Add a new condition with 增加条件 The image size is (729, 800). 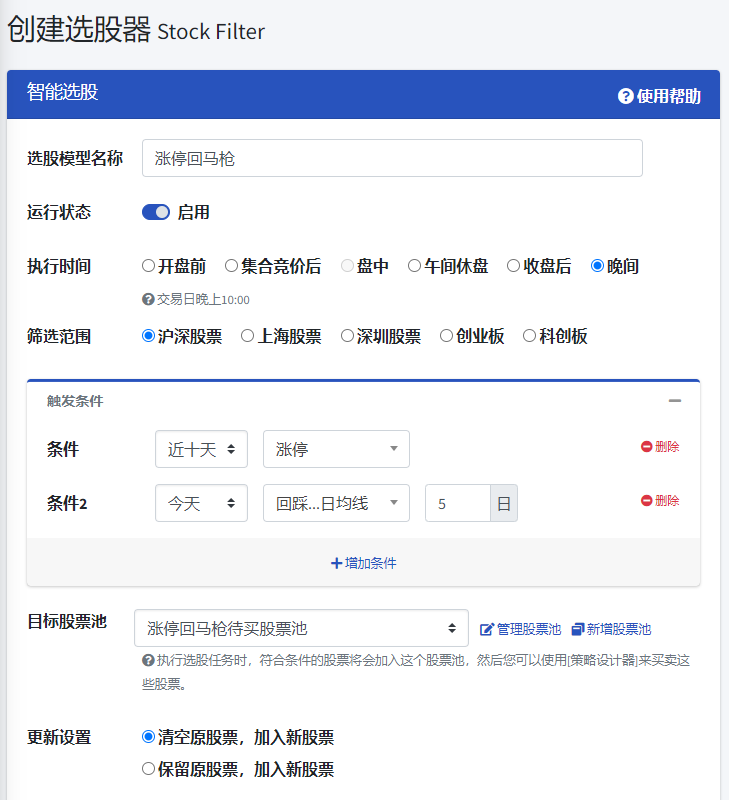tap(363, 563)
